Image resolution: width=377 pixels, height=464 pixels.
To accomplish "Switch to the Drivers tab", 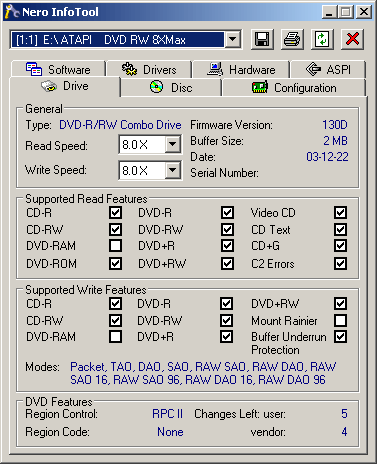I will (149, 69).
